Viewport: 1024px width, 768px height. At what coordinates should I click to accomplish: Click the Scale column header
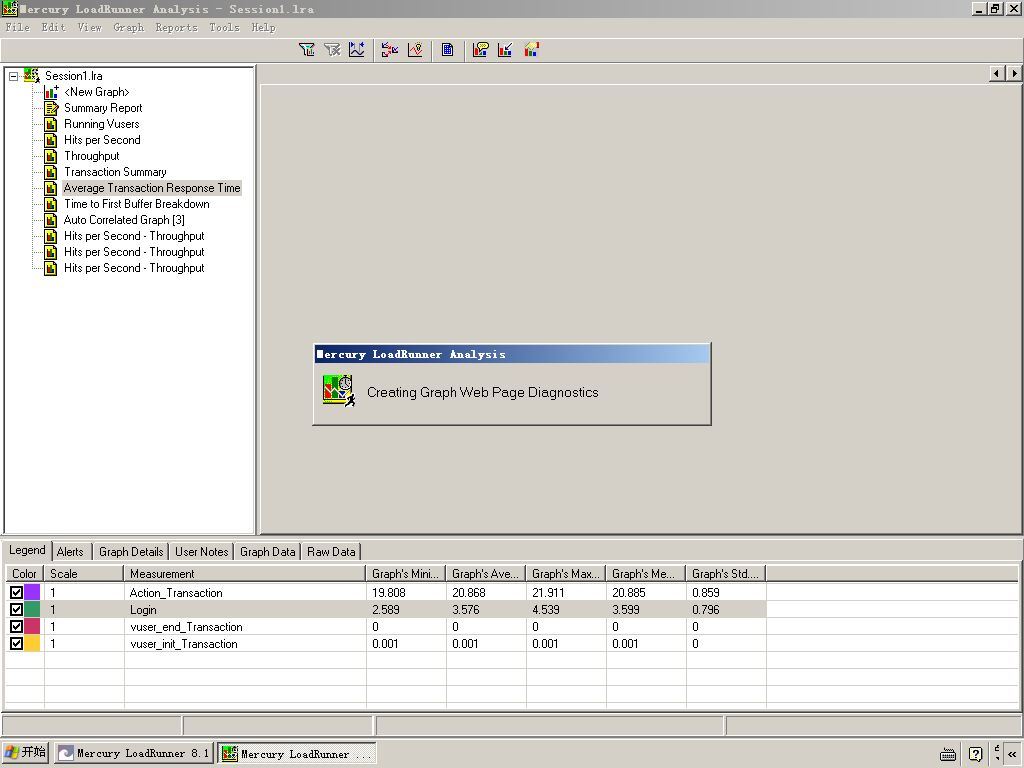[84, 573]
